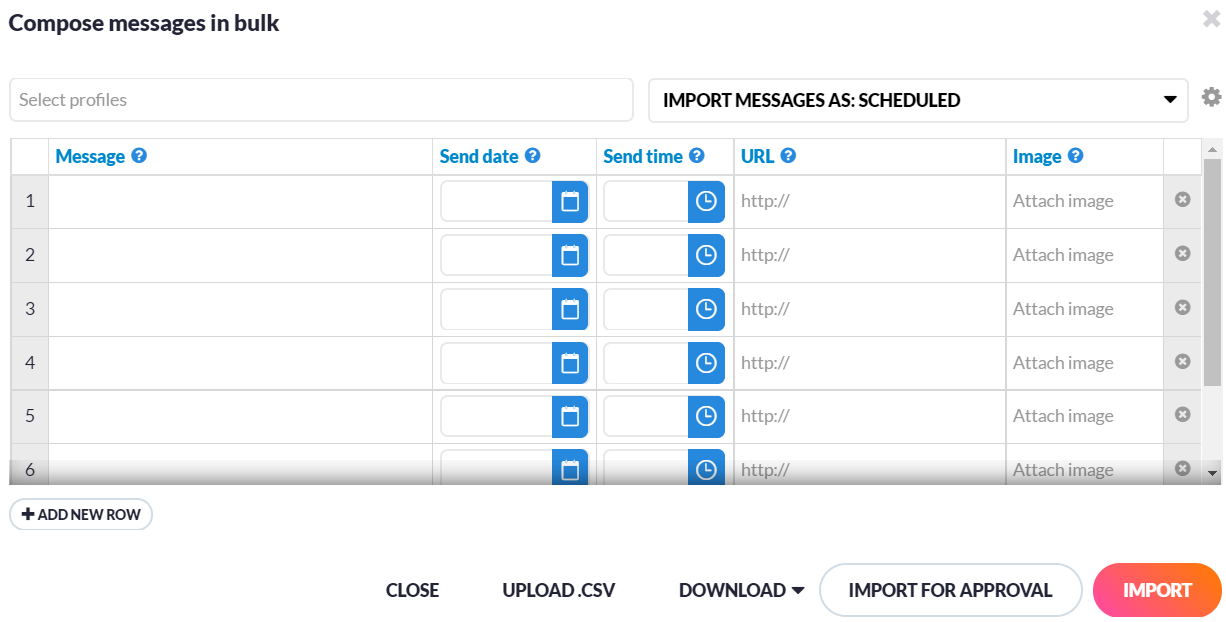1226x622 pixels.
Task: Select row number 1 header
Action: coord(30,202)
